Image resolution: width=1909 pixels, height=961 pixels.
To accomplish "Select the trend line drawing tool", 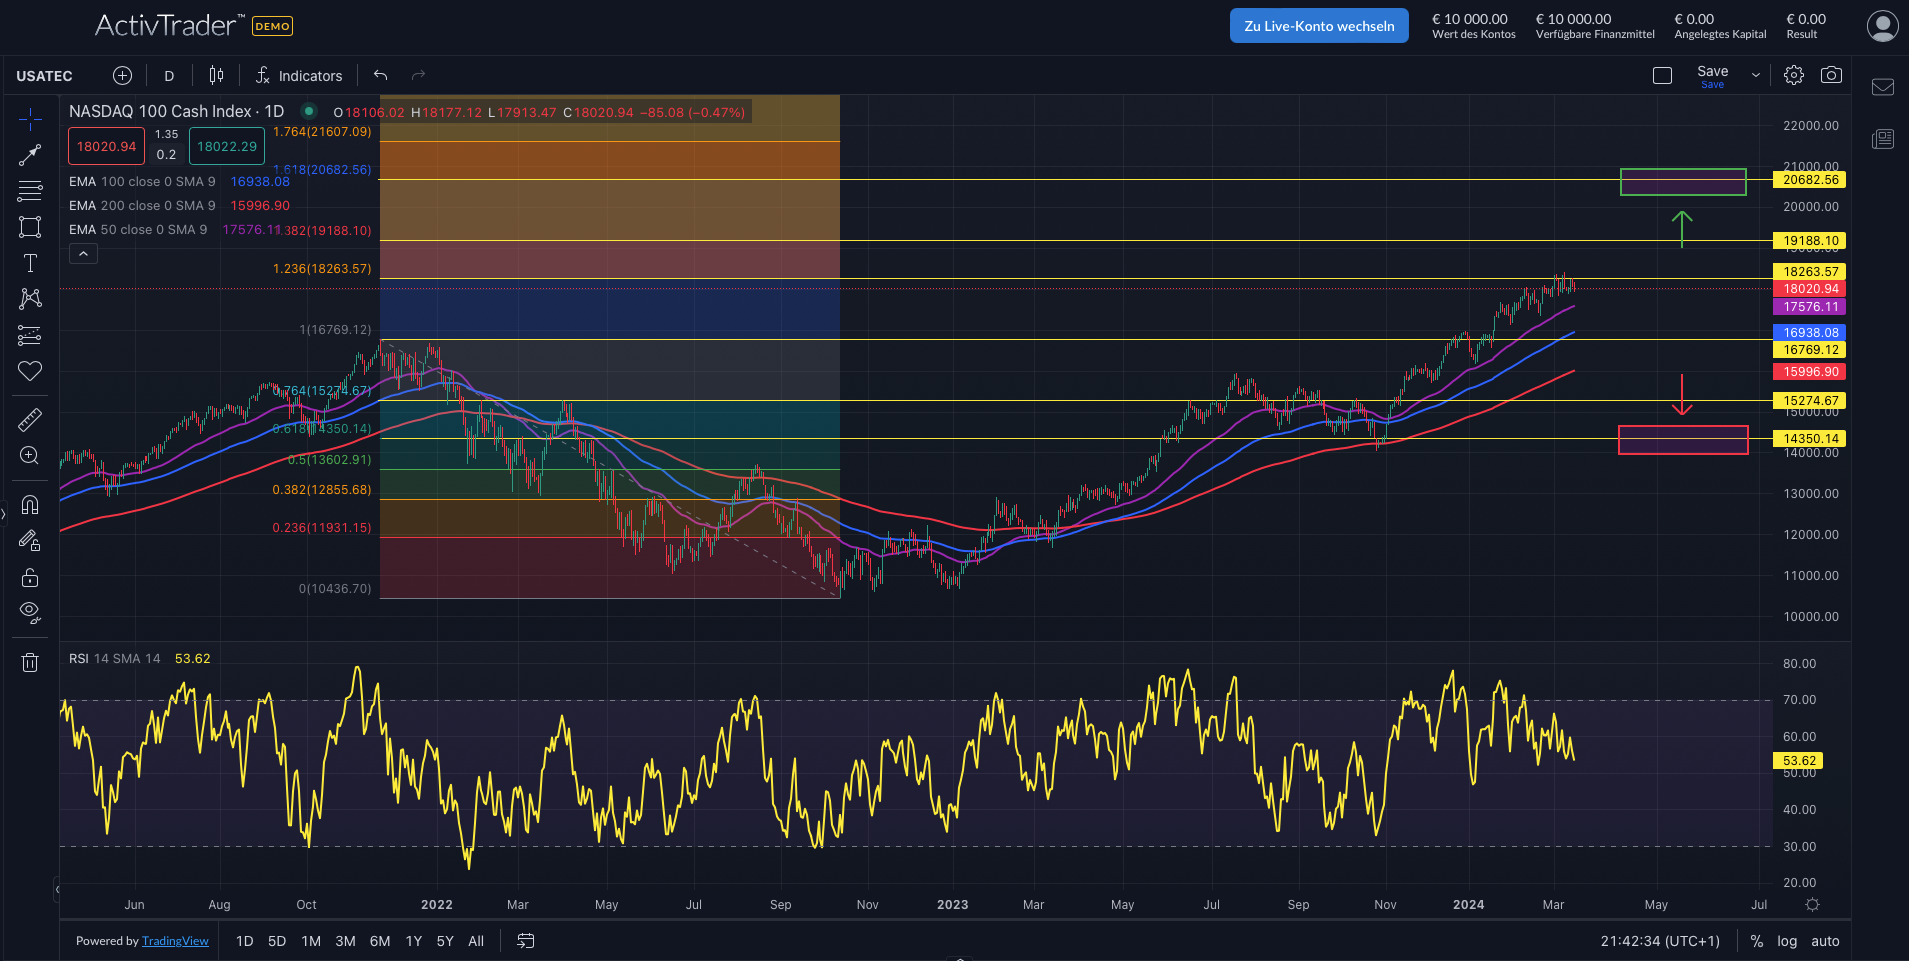I will (30, 154).
